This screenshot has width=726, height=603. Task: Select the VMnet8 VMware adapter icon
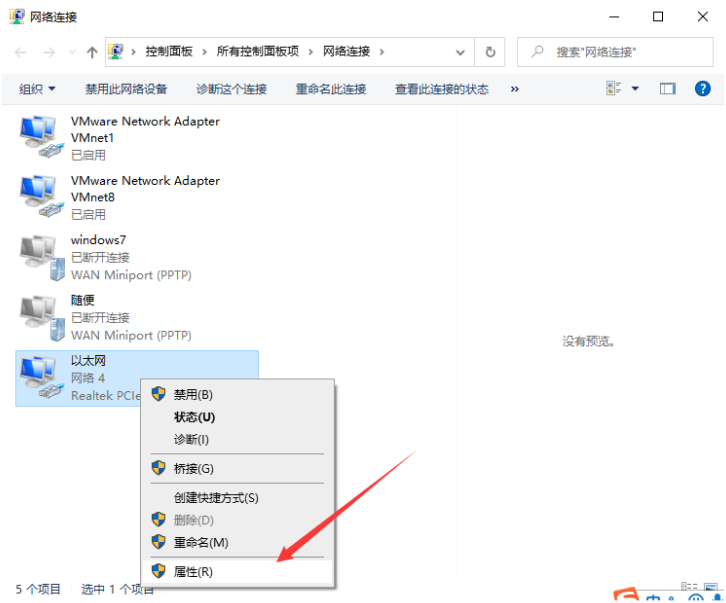tap(39, 197)
